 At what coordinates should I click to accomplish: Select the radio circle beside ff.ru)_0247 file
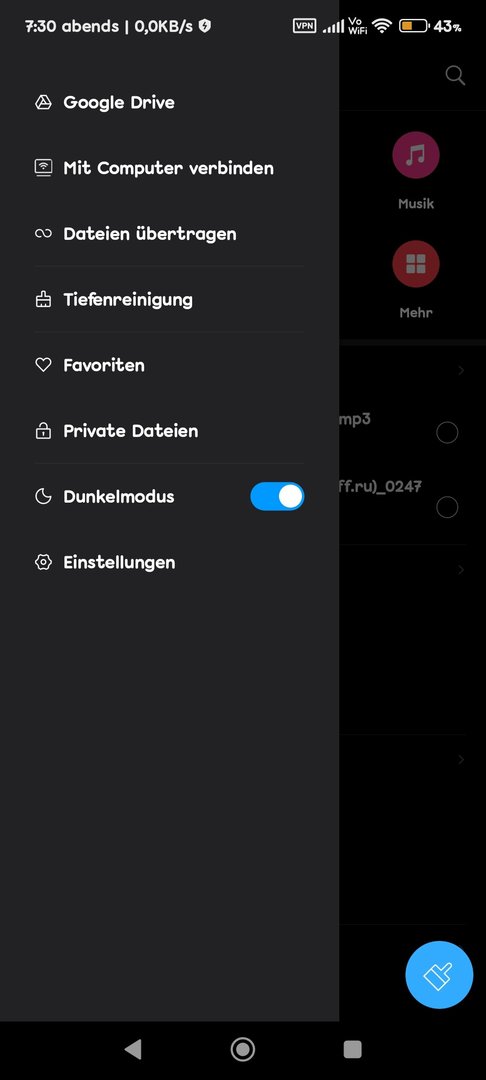(447, 507)
